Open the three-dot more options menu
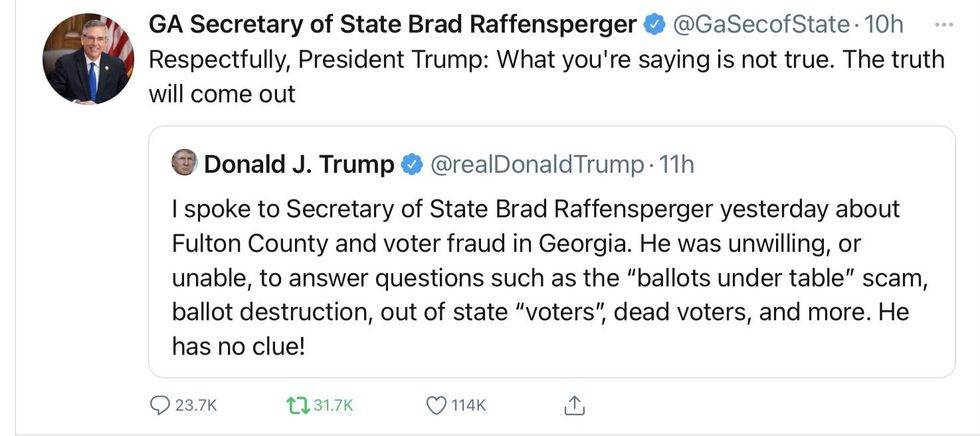Viewport: 980px width, 436px height. click(942, 24)
